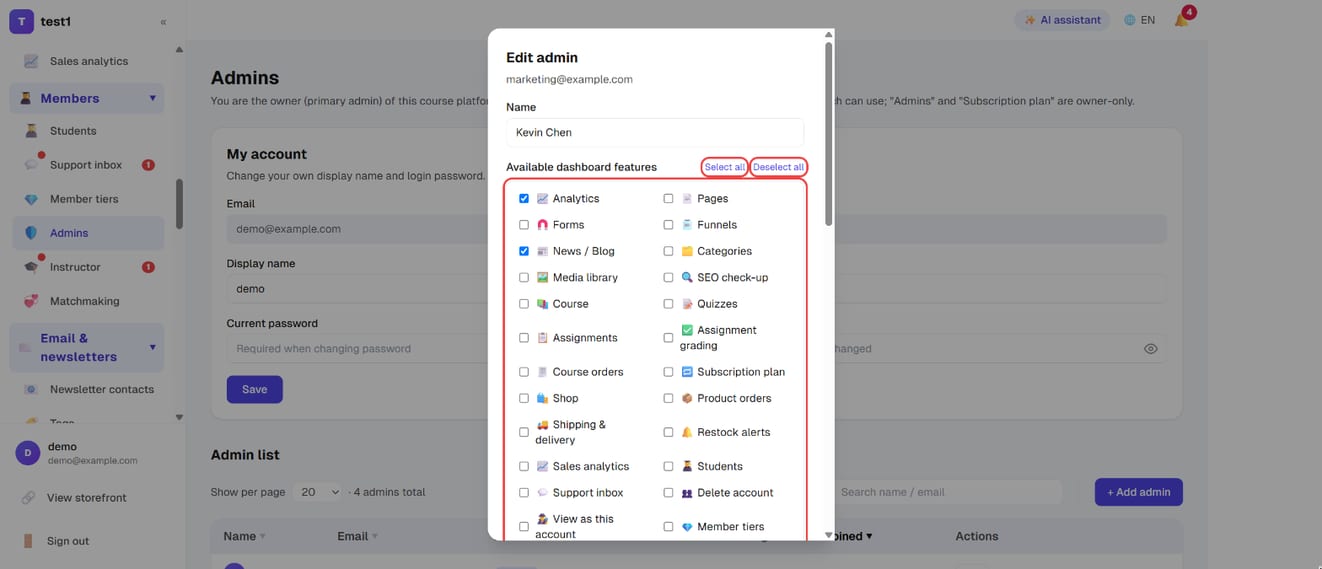Click the sidebar scrollbar thumb

coord(179,204)
